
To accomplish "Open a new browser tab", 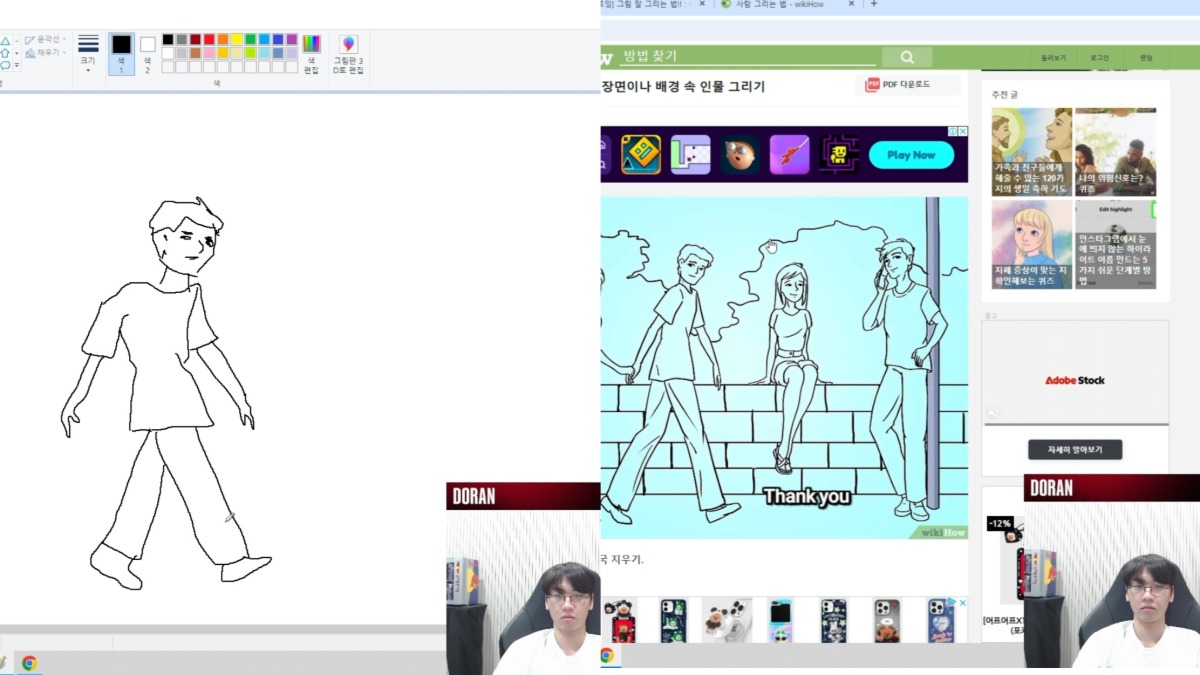I will [874, 4].
